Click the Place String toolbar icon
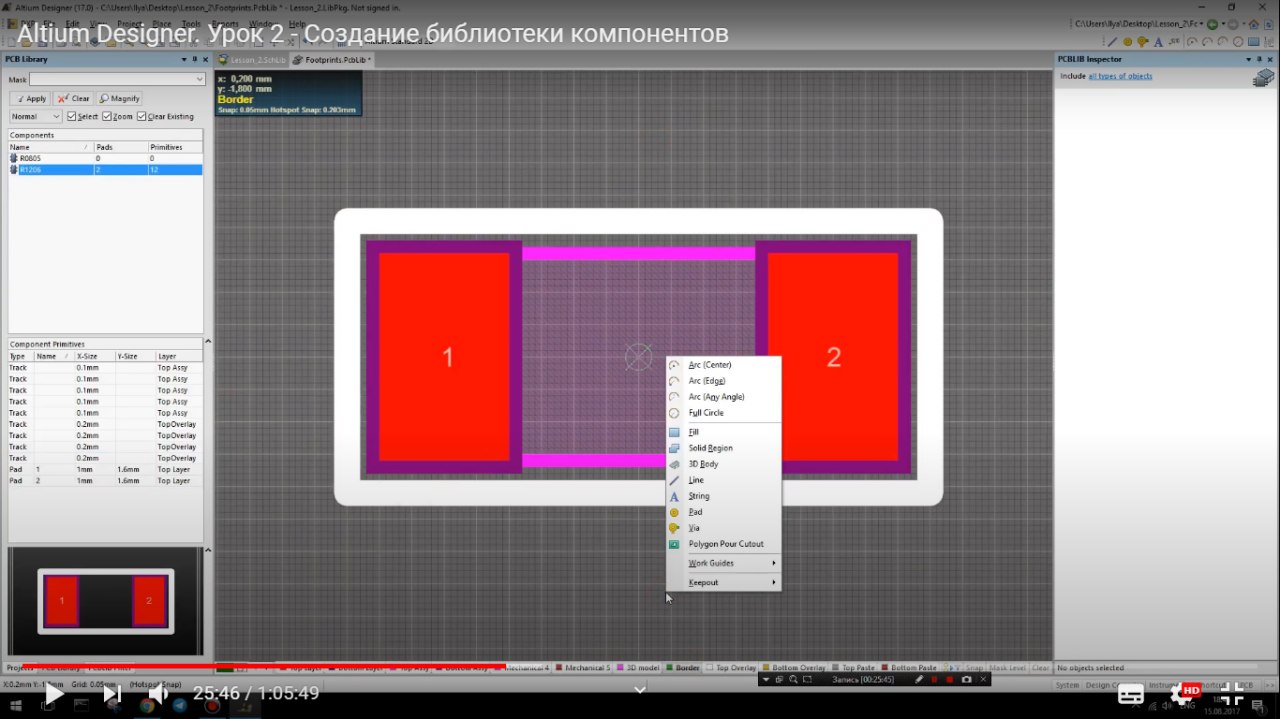 coord(1156,42)
